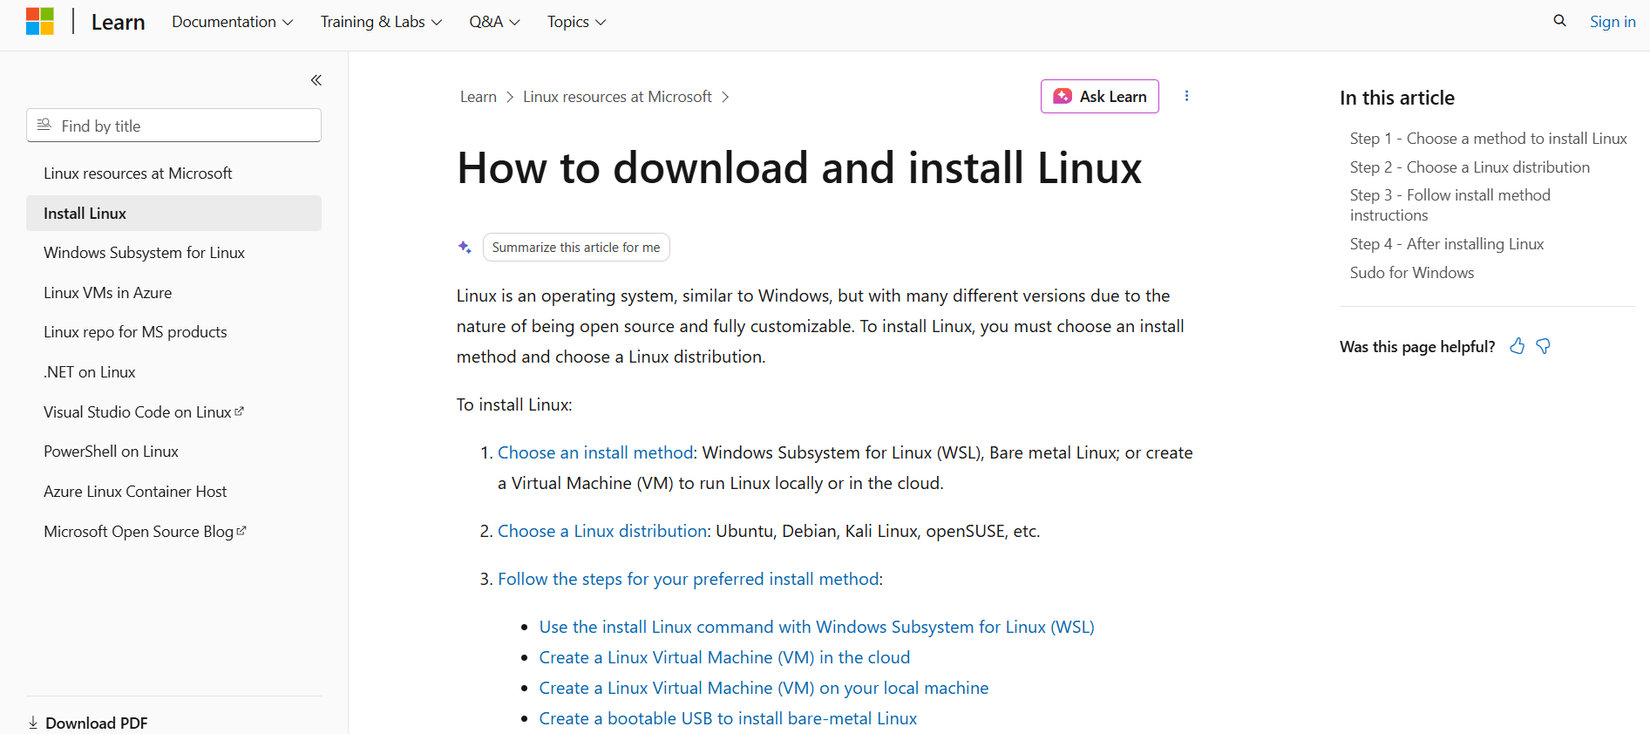
Task: Open Windows Subsystem for Linux sidebar item
Action: click(x=144, y=253)
